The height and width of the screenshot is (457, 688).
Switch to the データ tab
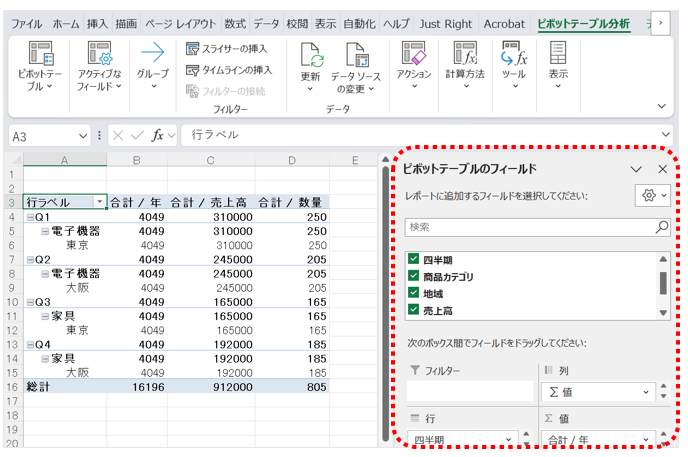click(x=266, y=24)
